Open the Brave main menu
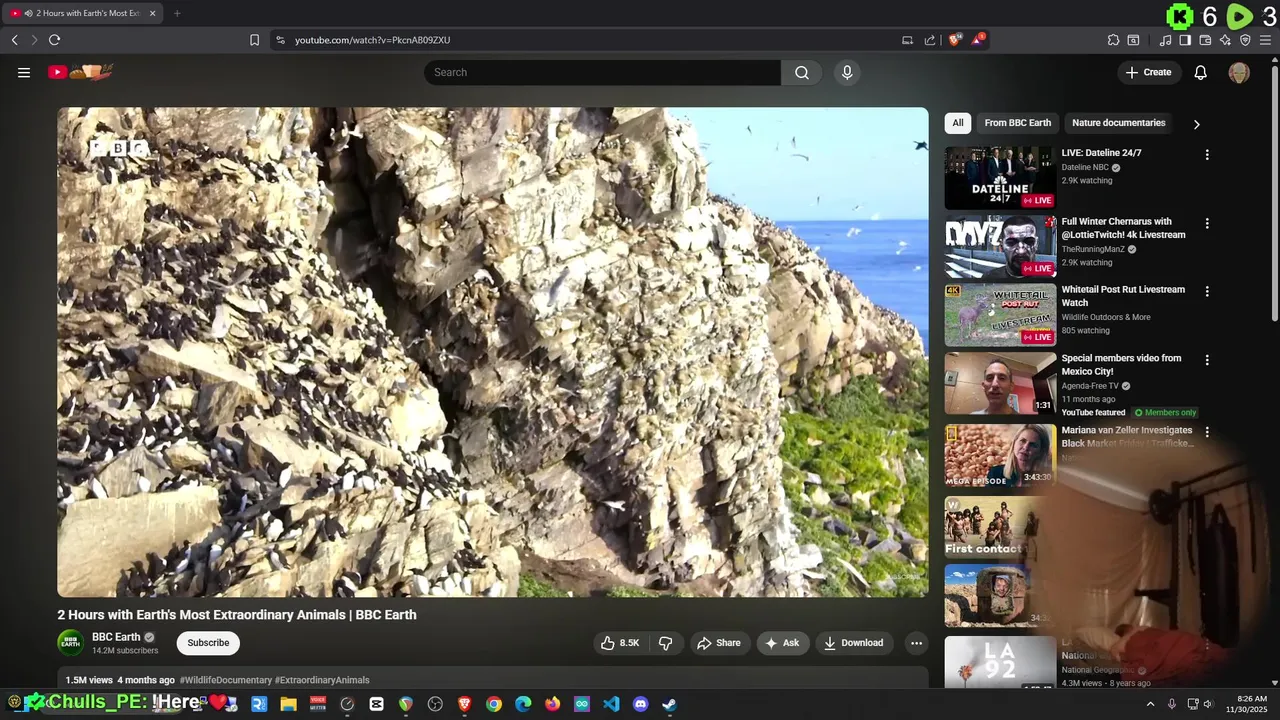The image size is (1280, 720). pyautogui.click(x=1265, y=40)
